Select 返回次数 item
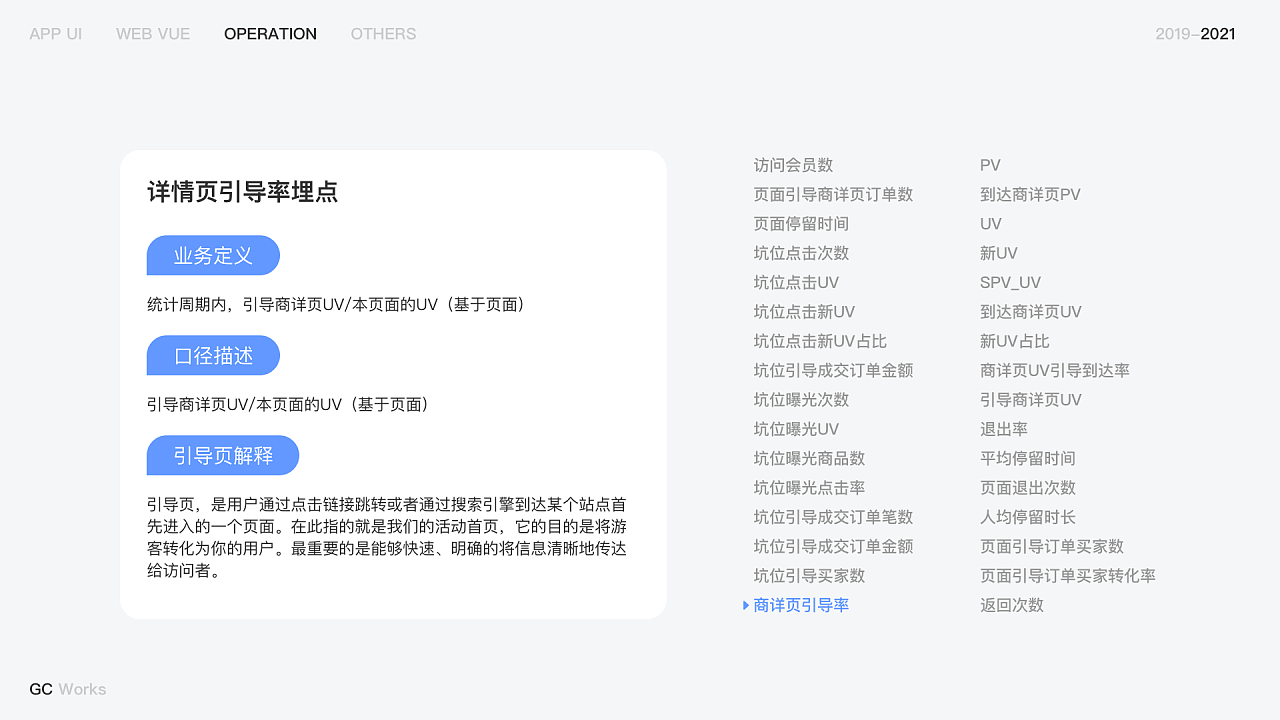This screenshot has width=1280, height=720. [1011, 605]
